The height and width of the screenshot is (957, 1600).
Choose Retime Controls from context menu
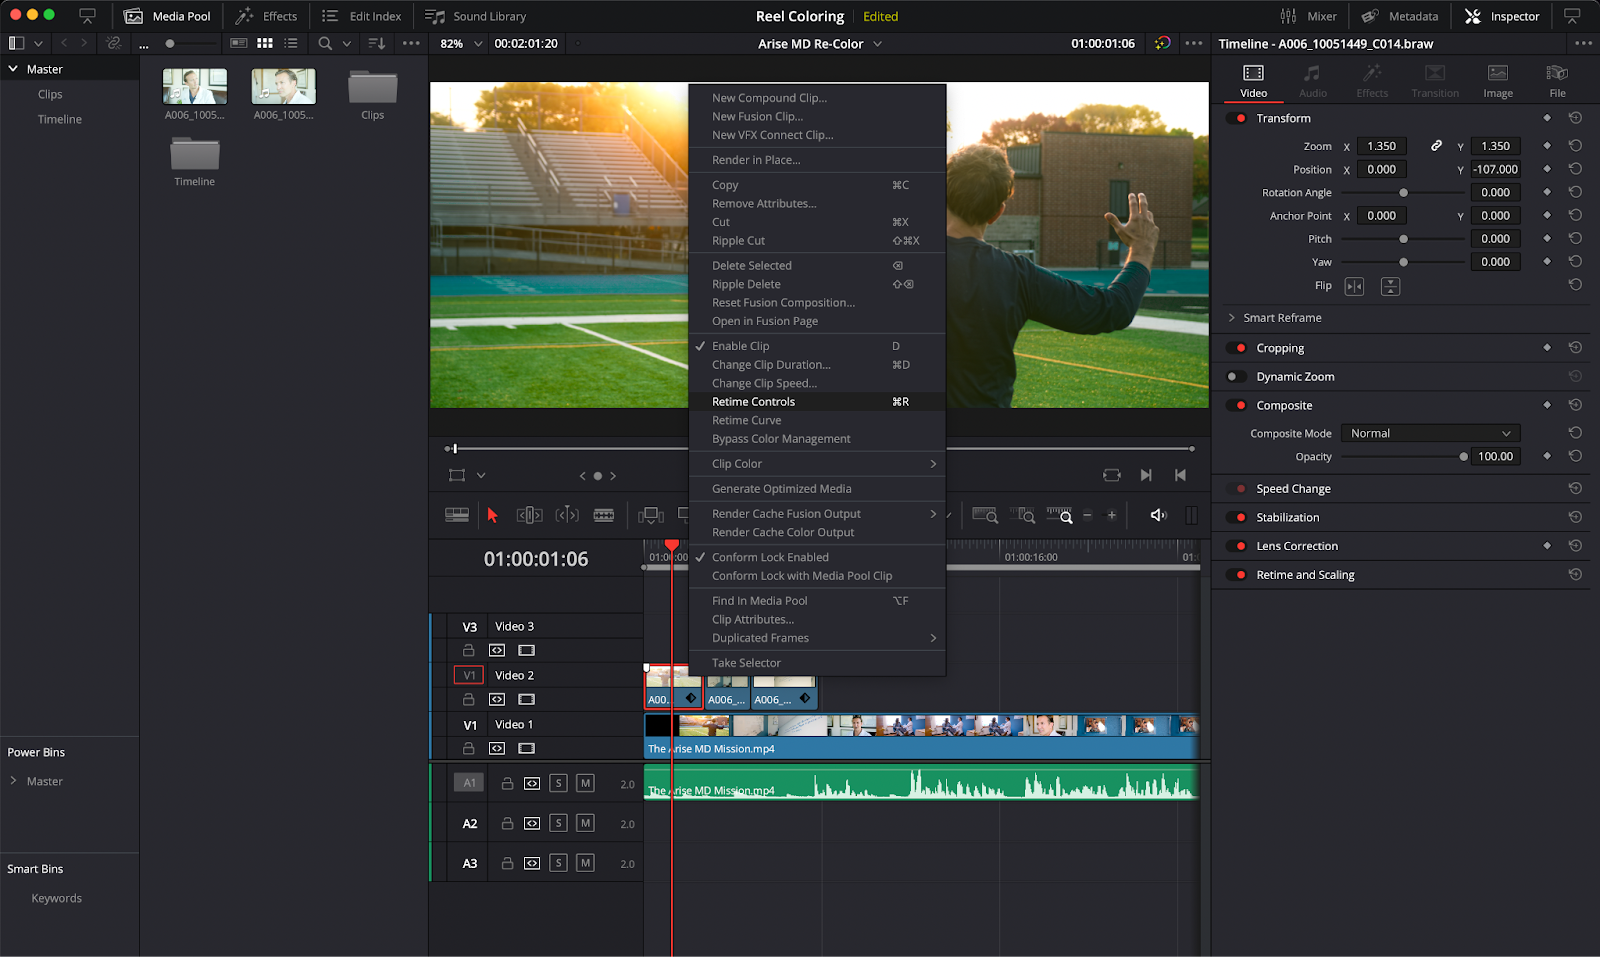[817, 402]
